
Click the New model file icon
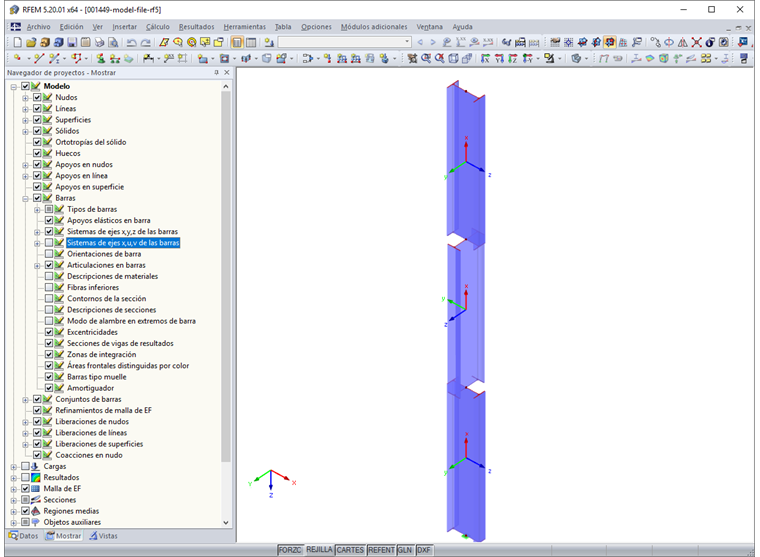pos(17,43)
